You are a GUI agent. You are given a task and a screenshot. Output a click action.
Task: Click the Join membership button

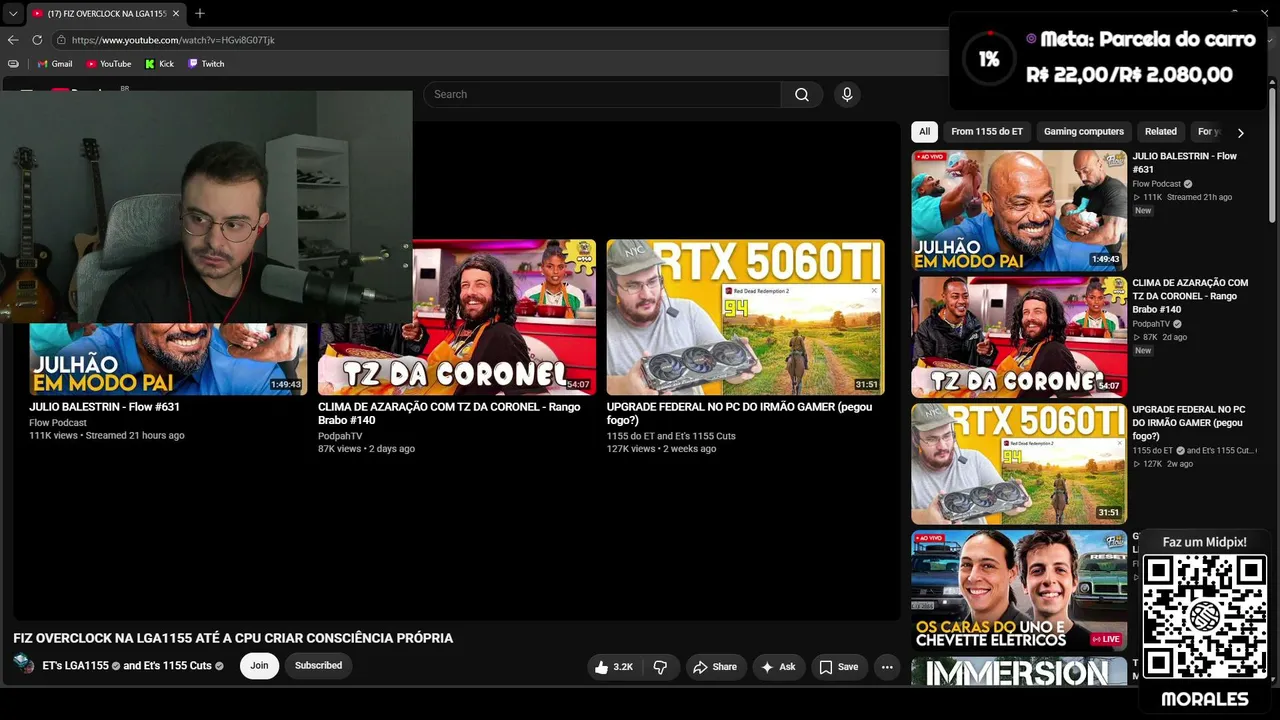(259, 666)
